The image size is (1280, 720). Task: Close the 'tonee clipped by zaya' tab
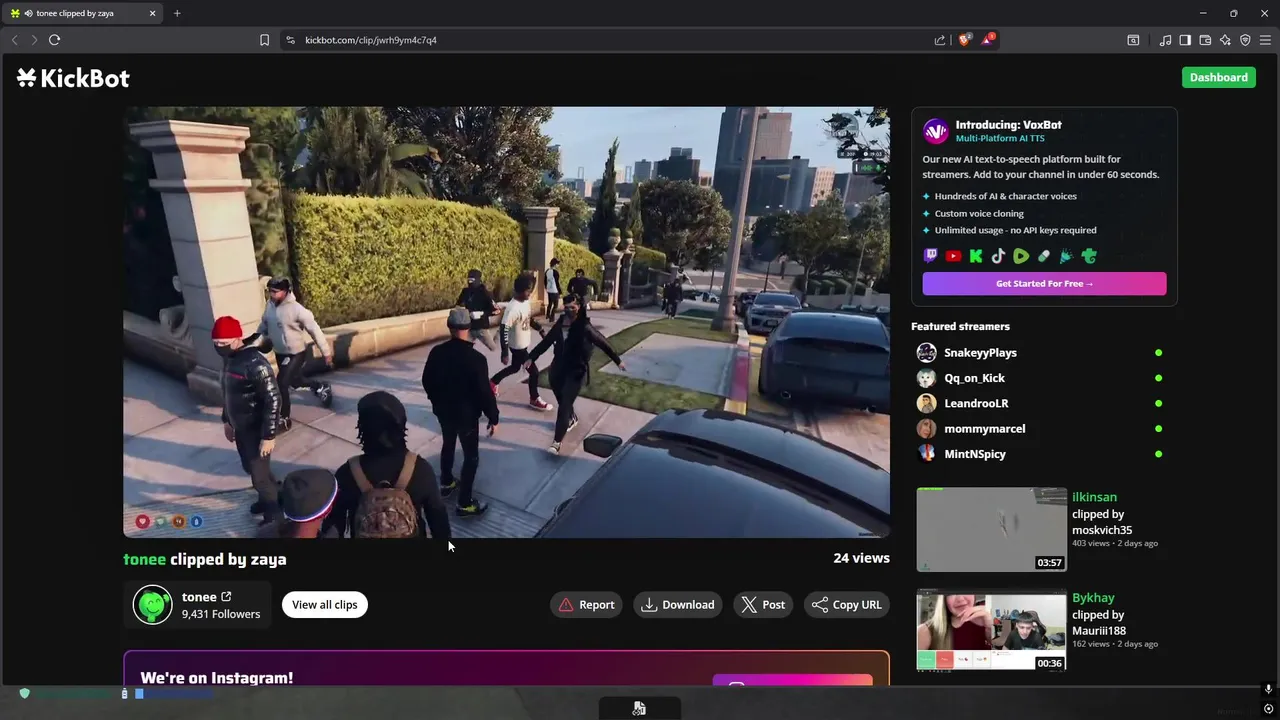pos(152,13)
